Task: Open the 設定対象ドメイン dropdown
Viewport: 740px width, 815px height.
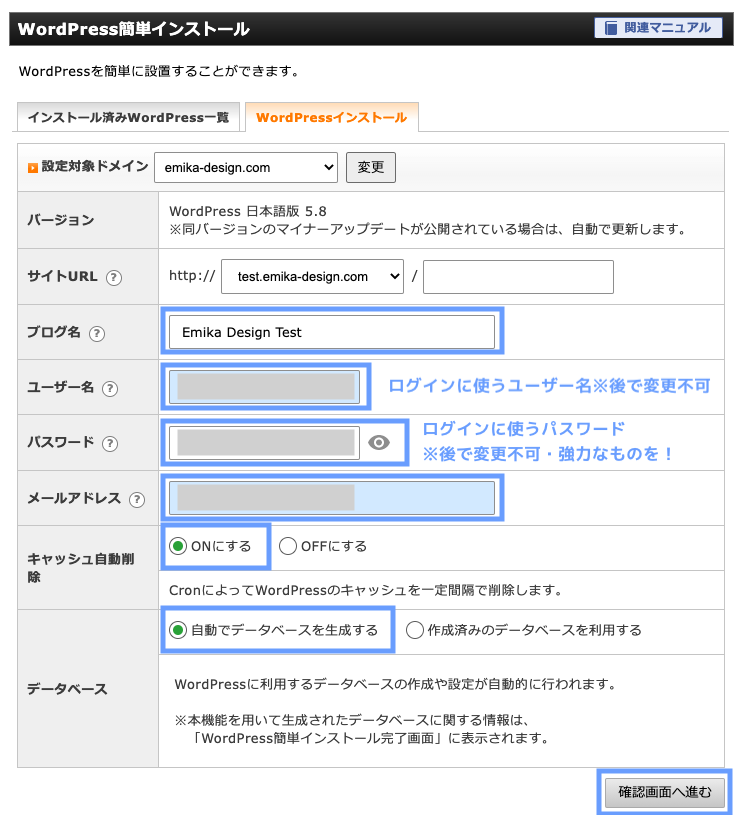Action: pos(245,168)
